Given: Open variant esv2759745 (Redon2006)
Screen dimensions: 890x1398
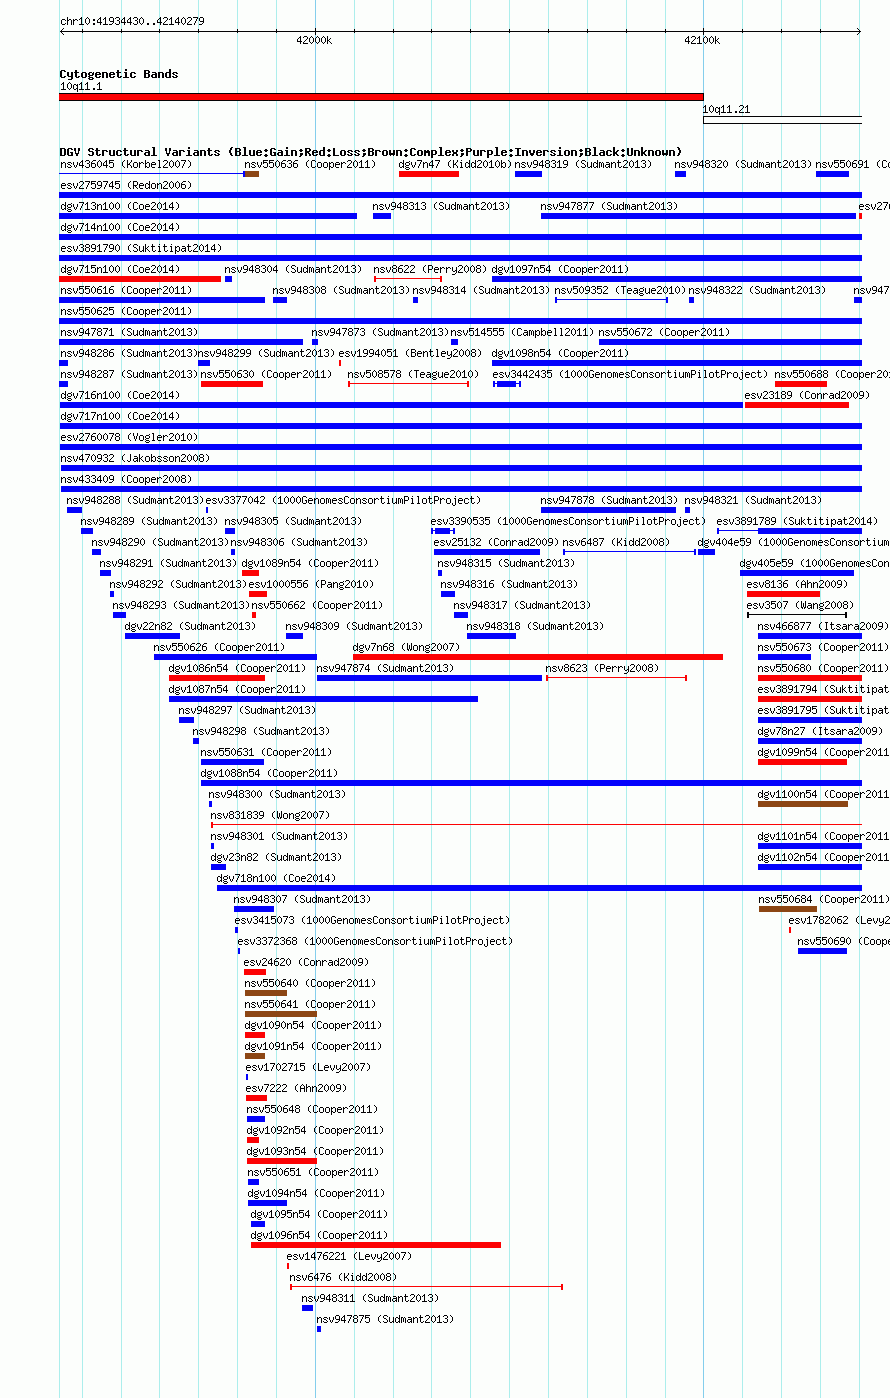Looking at the screenshot, I should click(125, 185).
